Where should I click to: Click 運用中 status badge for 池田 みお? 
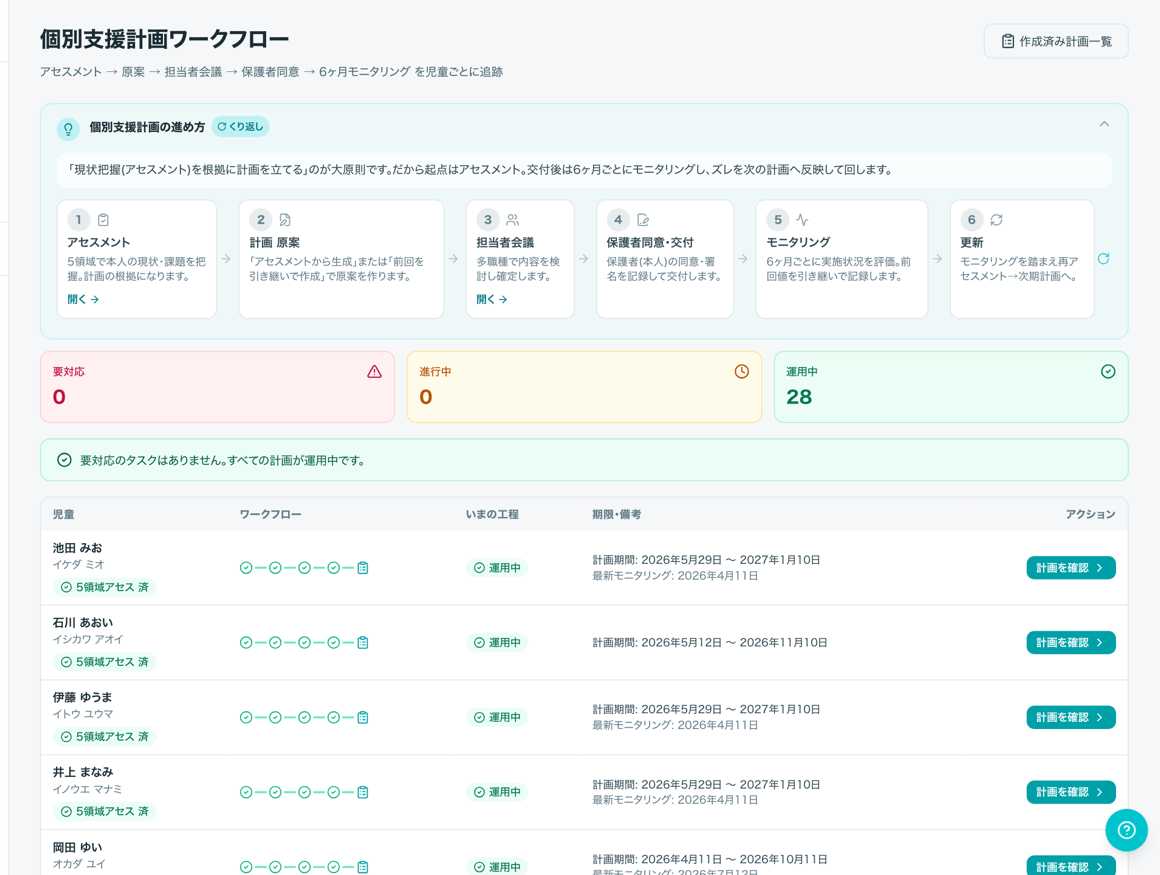pos(497,568)
